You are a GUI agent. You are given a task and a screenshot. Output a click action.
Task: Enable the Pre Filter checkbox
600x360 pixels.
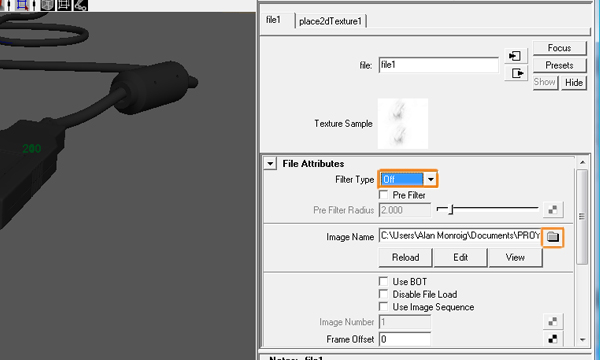(x=383, y=195)
